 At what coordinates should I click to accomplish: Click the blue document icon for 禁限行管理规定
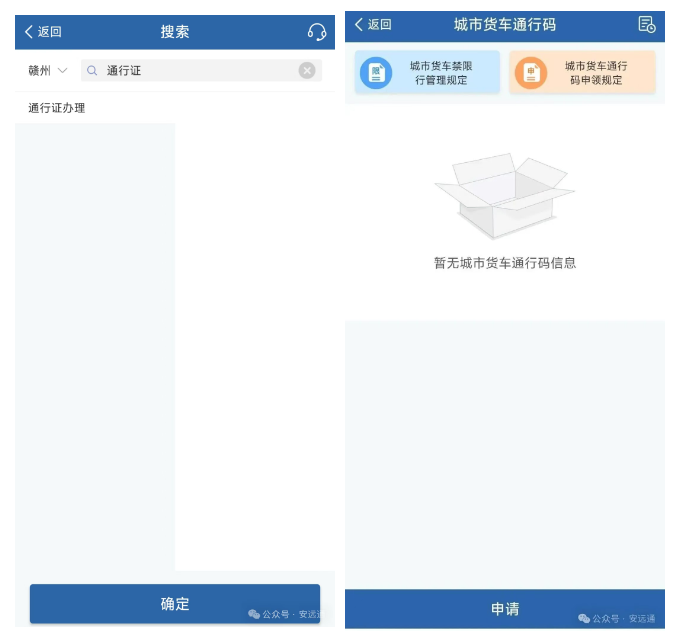[x=376, y=73]
